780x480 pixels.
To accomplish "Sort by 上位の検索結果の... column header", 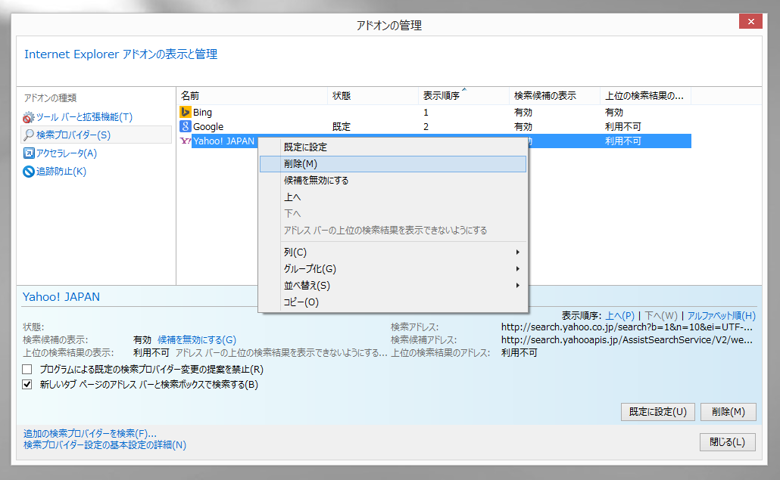I will 645,96.
